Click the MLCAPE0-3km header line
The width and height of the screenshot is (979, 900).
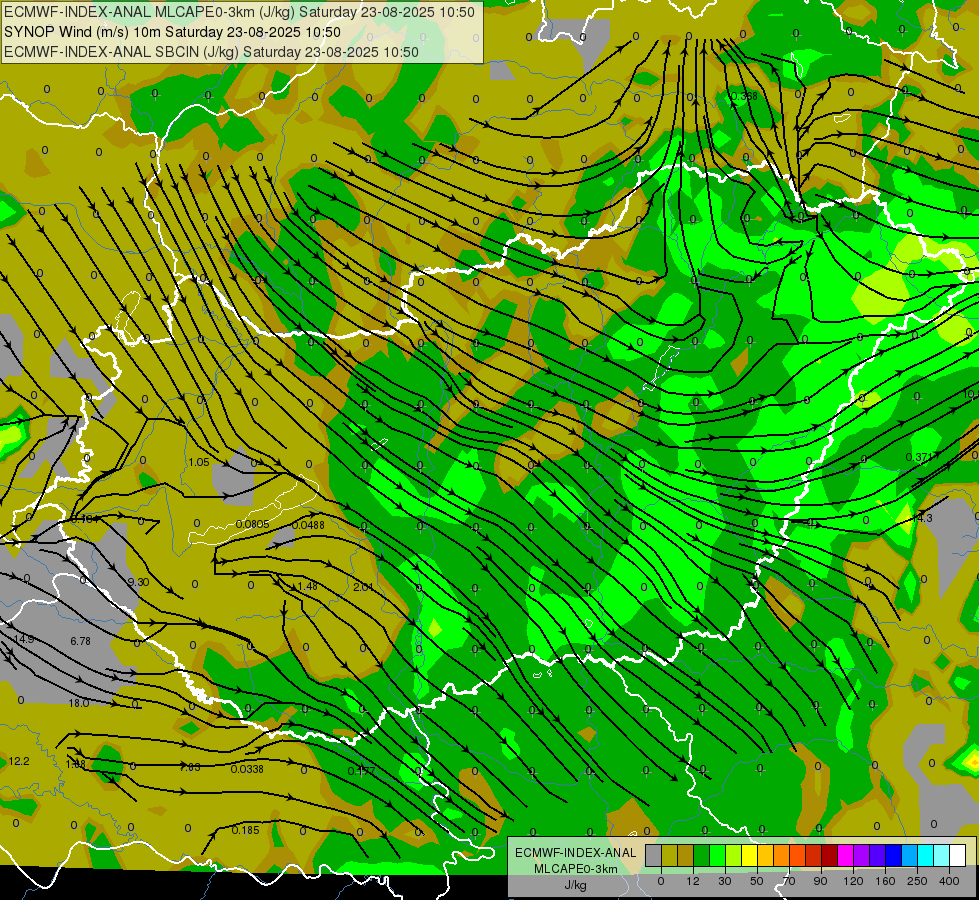pyautogui.click(x=239, y=12)
